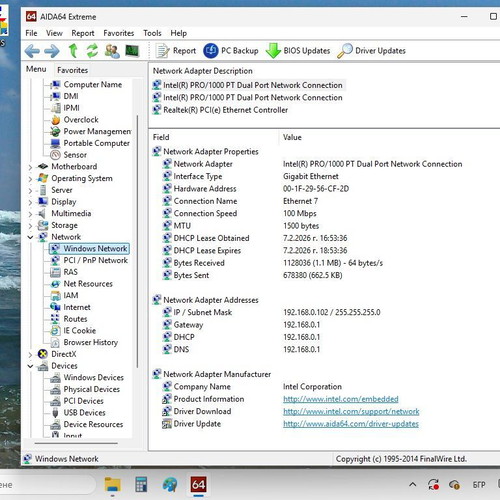Expand the Operating System tree node

point(30,179)
